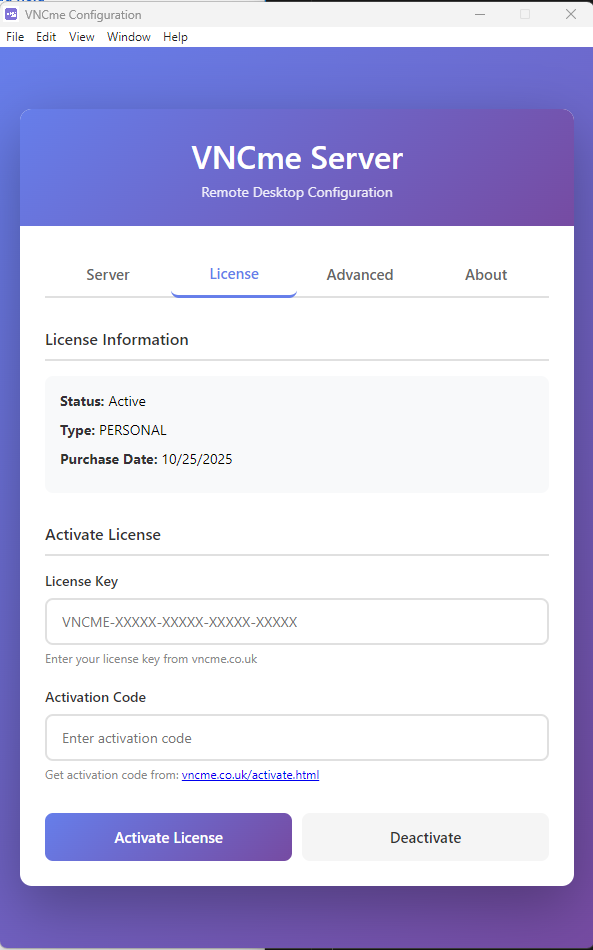593x950 pixels.
Task: Maximize the VNCme Configuration window
Action: point(524,14)
